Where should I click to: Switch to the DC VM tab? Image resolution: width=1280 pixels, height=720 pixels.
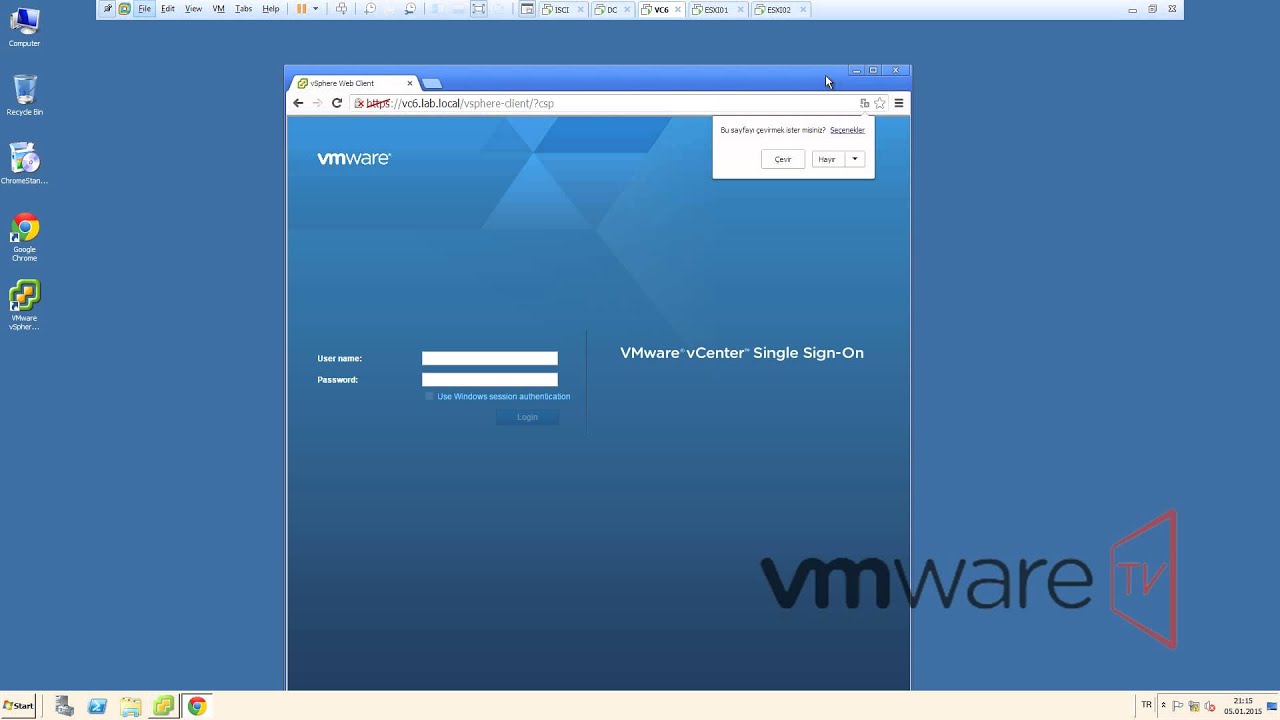tap(612, 10)
